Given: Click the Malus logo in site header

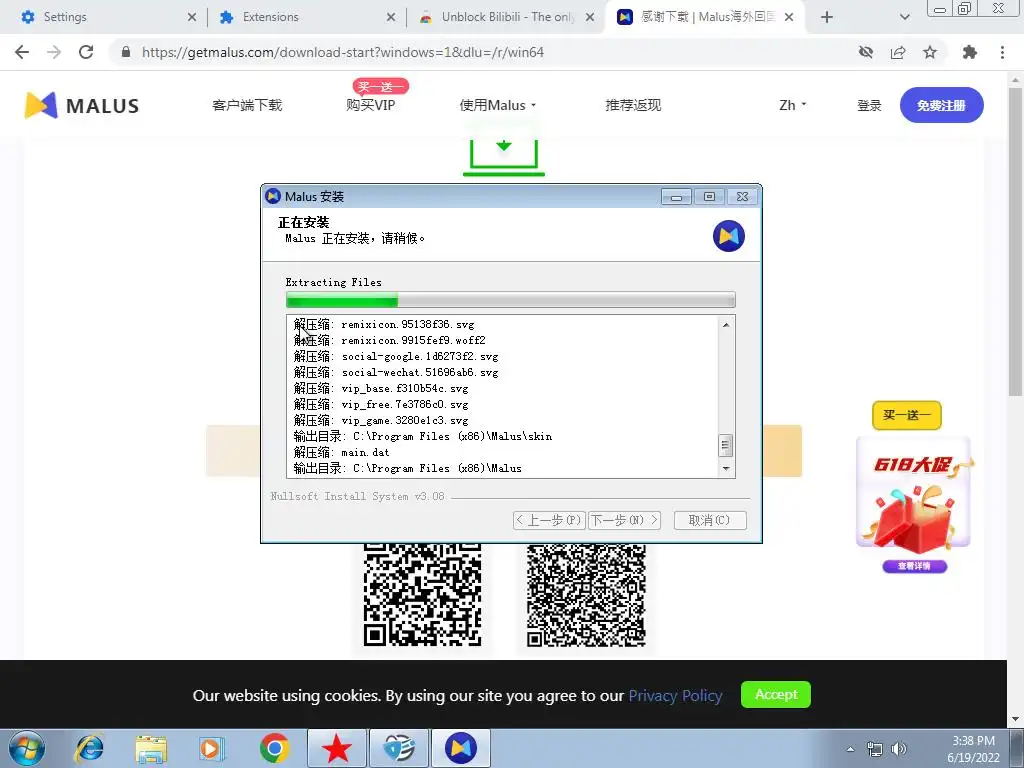Looking at the screenshot, I should pos(82,105).
